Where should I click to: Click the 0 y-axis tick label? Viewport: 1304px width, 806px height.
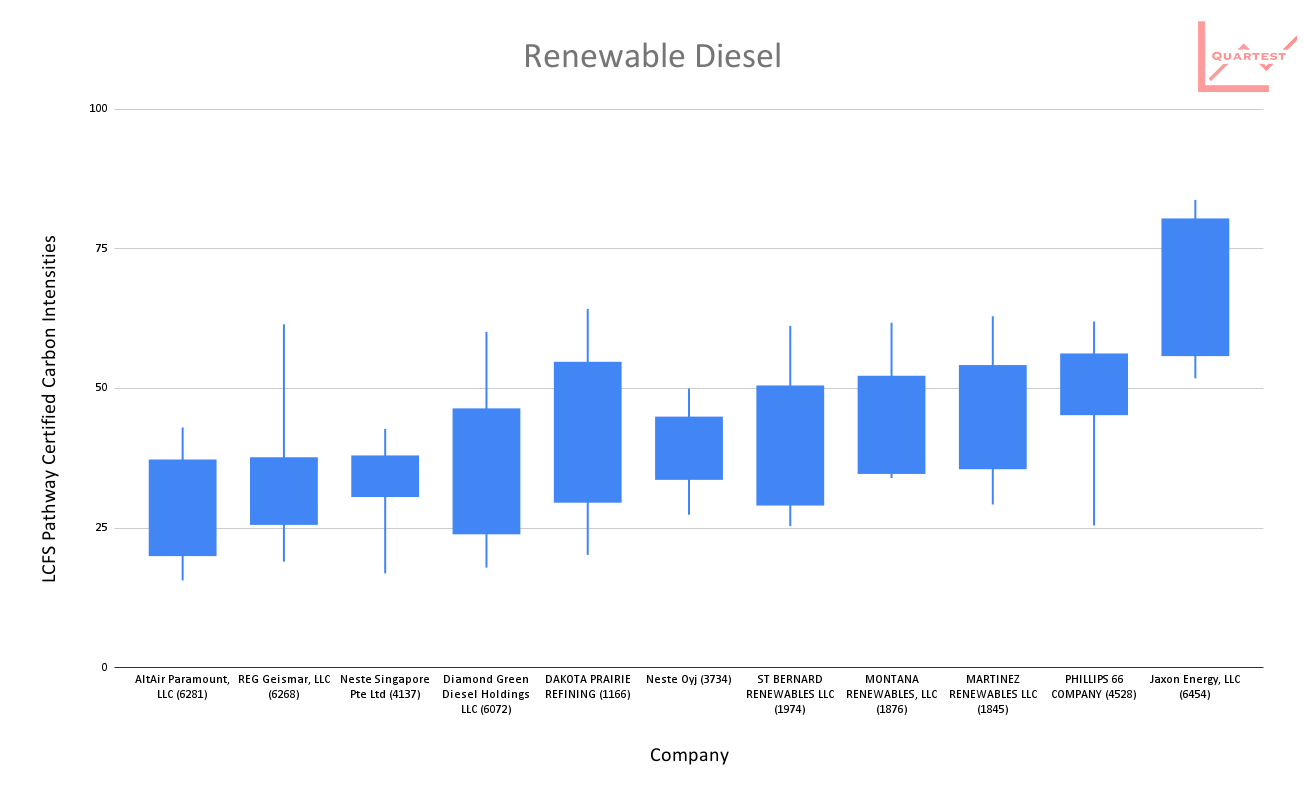(104, 667)
